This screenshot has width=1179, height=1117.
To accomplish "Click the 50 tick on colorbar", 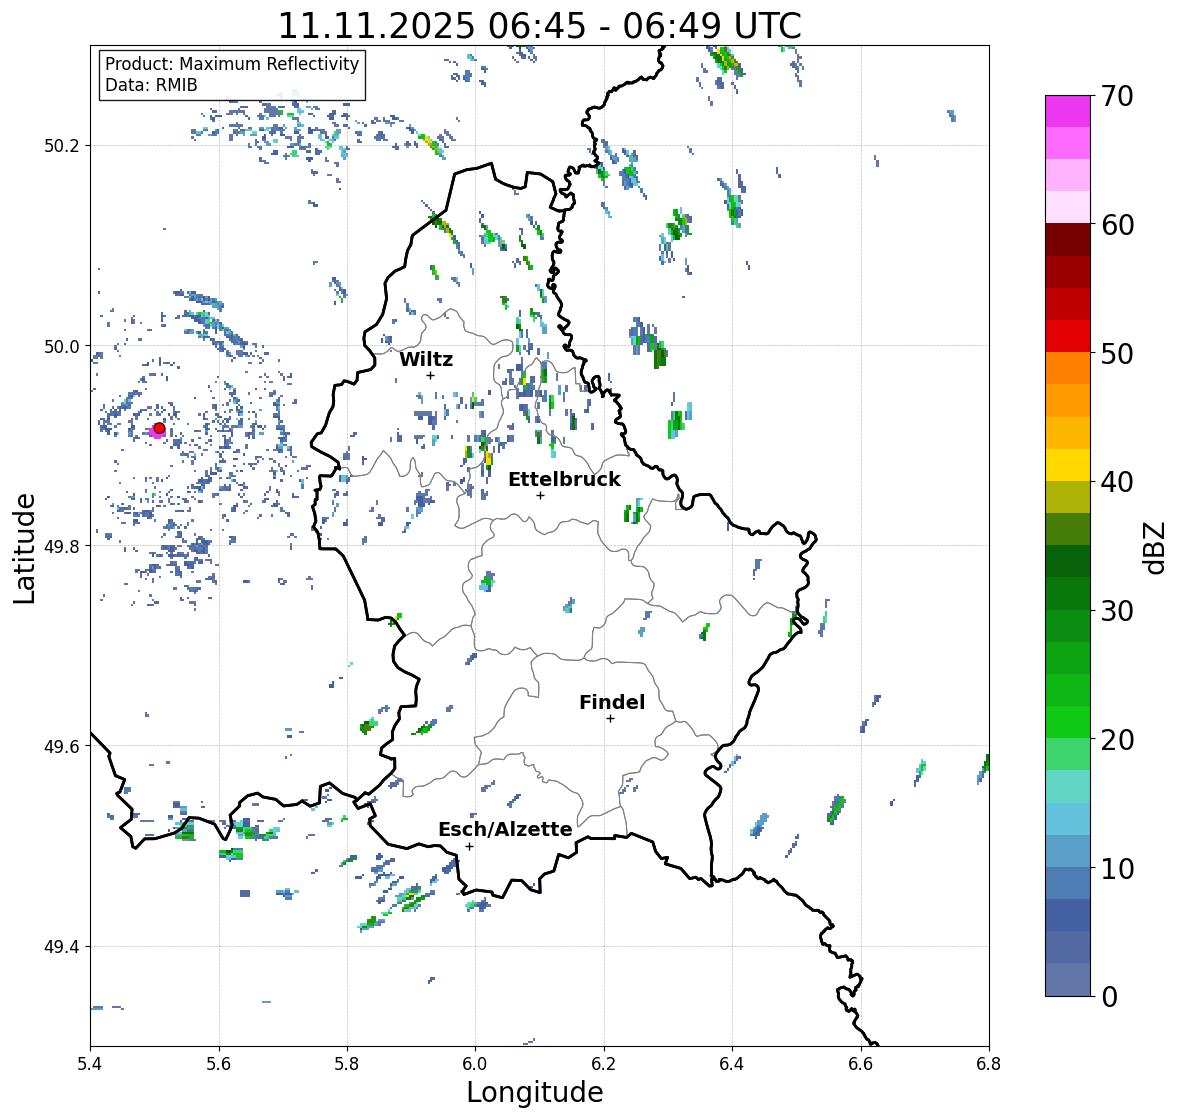I will click(1117, 353).
